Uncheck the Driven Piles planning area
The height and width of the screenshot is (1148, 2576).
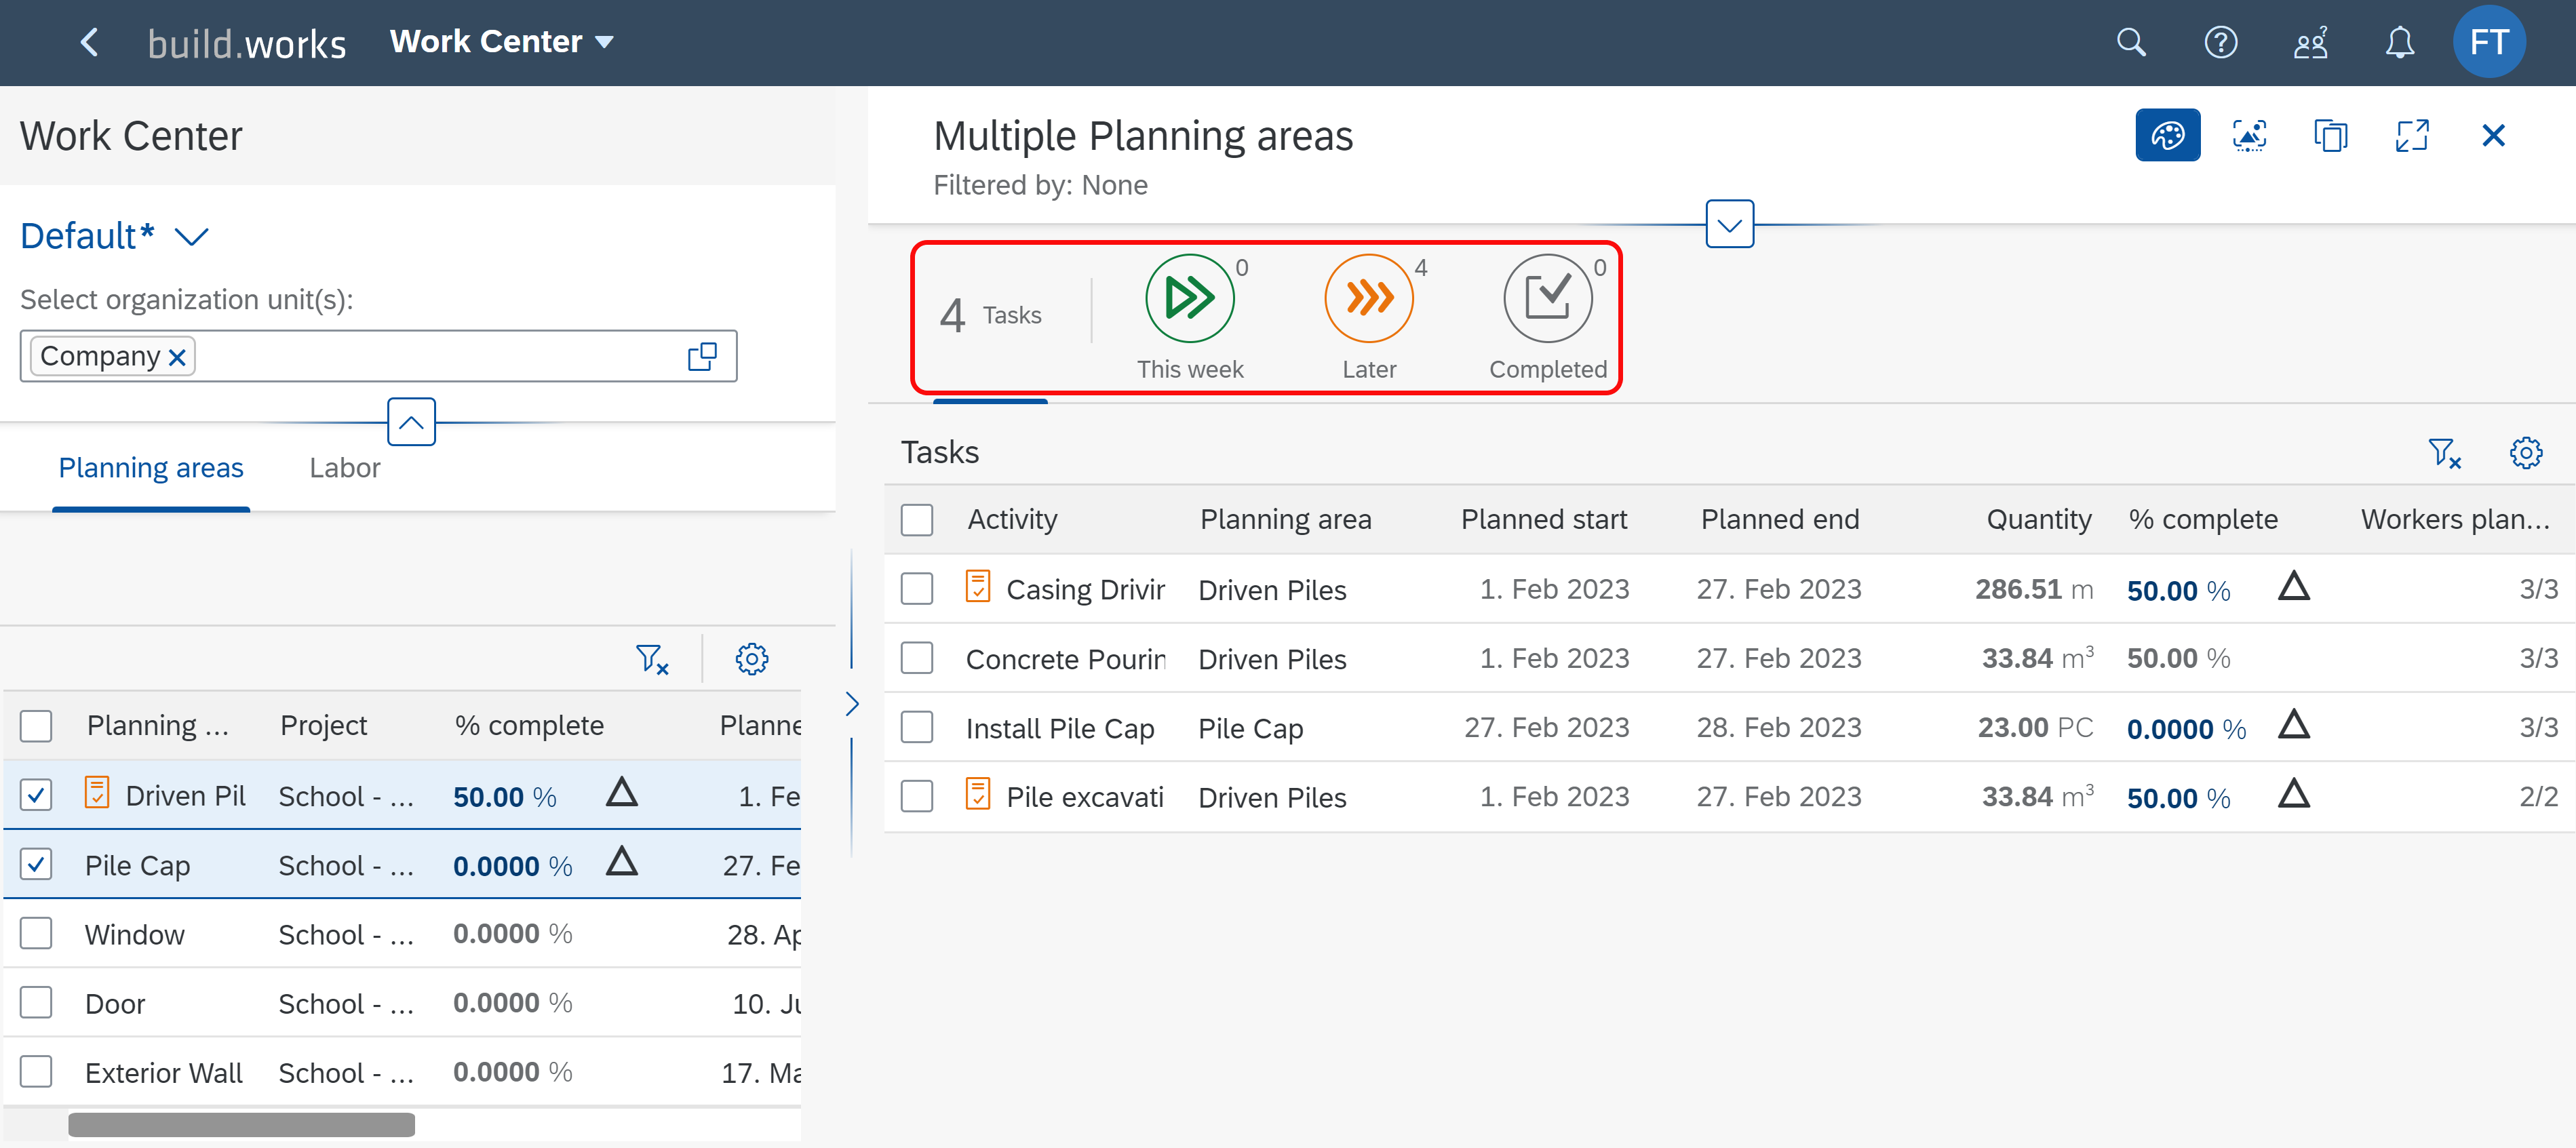pyautogui.click(x=36, y=796)
